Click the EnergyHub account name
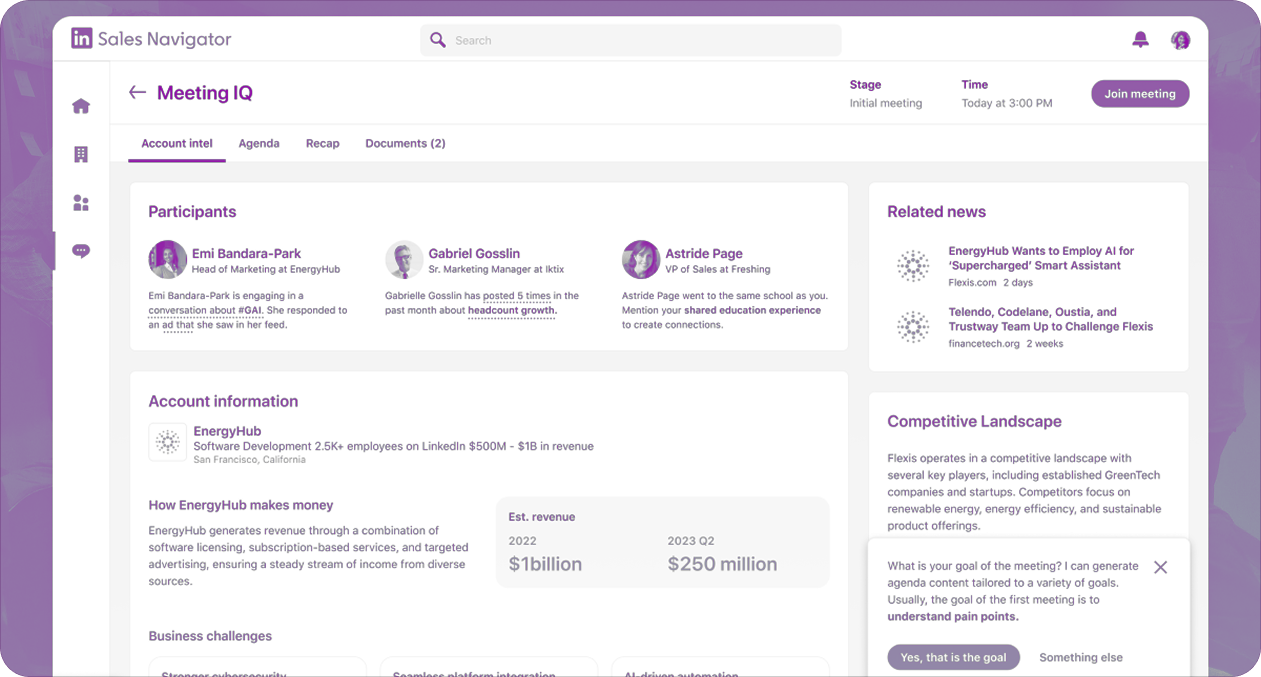This screenshot has height=677, width=1261. [x=227, y=431]
